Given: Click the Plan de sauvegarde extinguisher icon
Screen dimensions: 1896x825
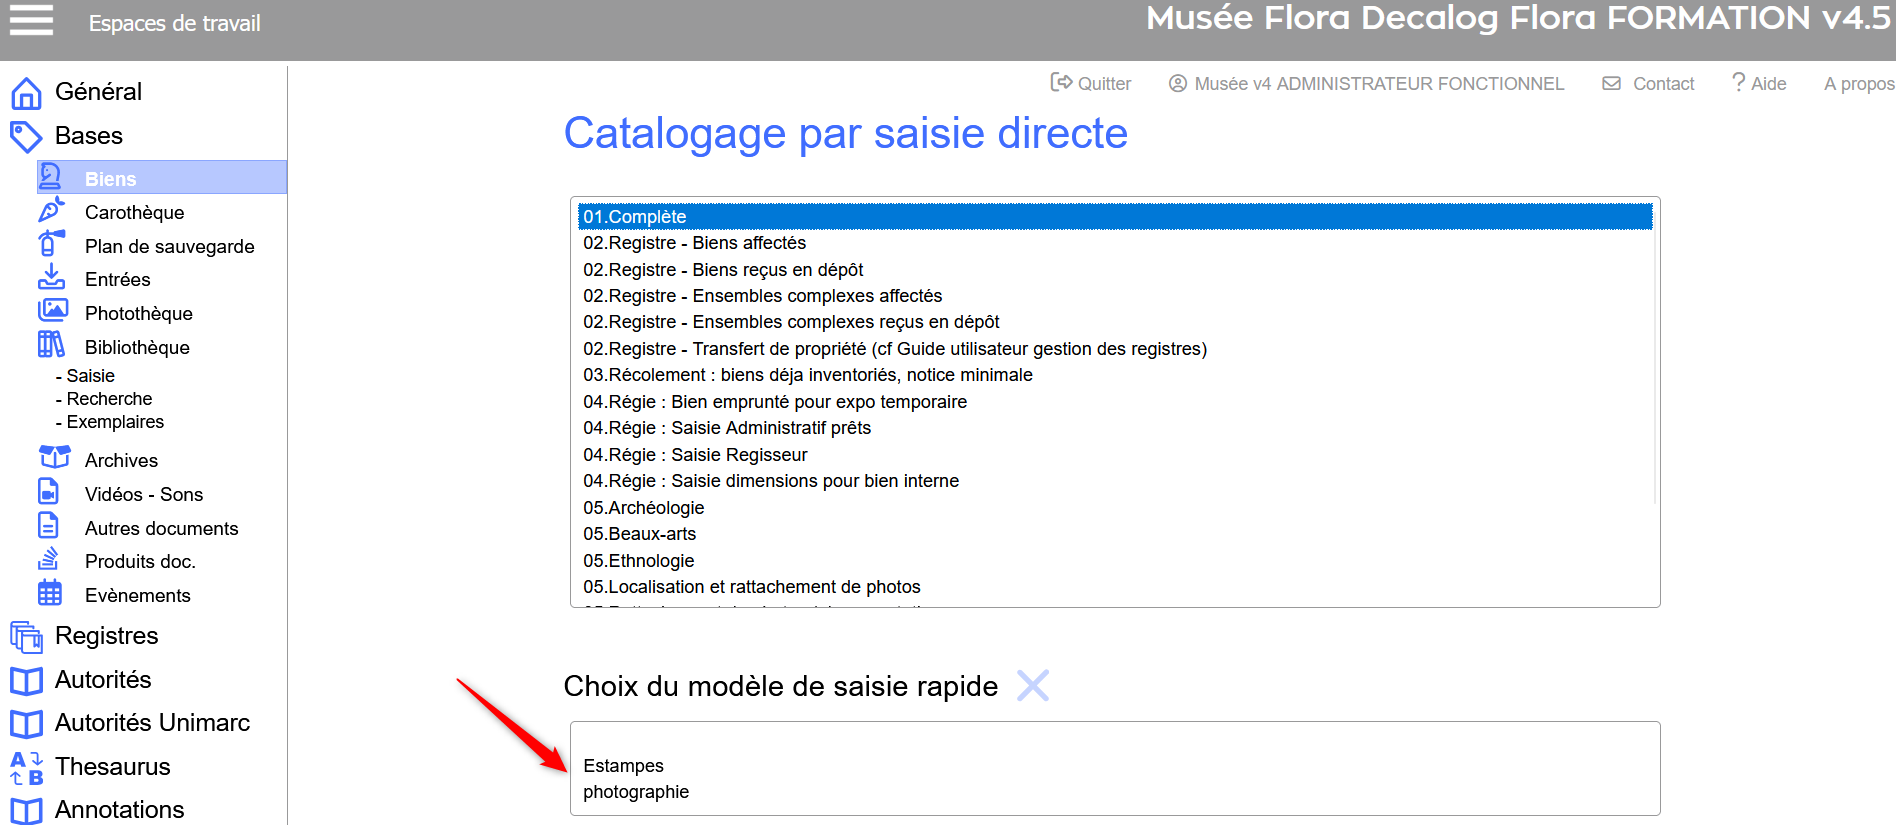Looking at the screenshot, I should 51,244.
